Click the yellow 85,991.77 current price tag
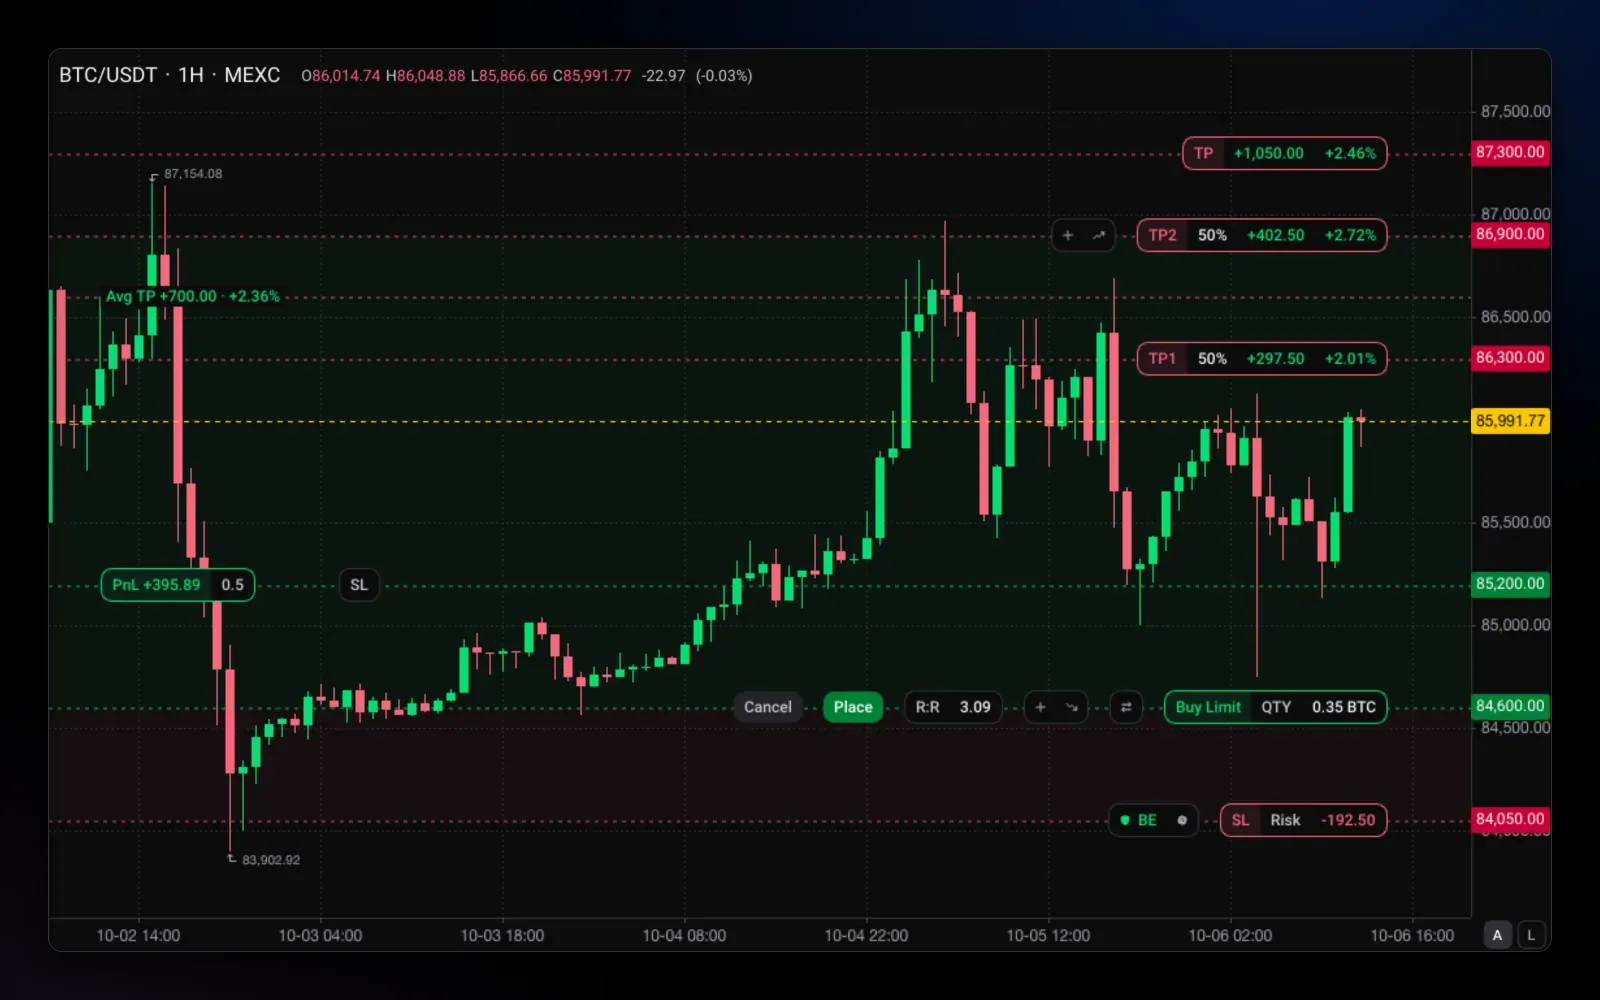Image resolution: width=1600 pixels, height=1000 pixels. click(1510, 421)
